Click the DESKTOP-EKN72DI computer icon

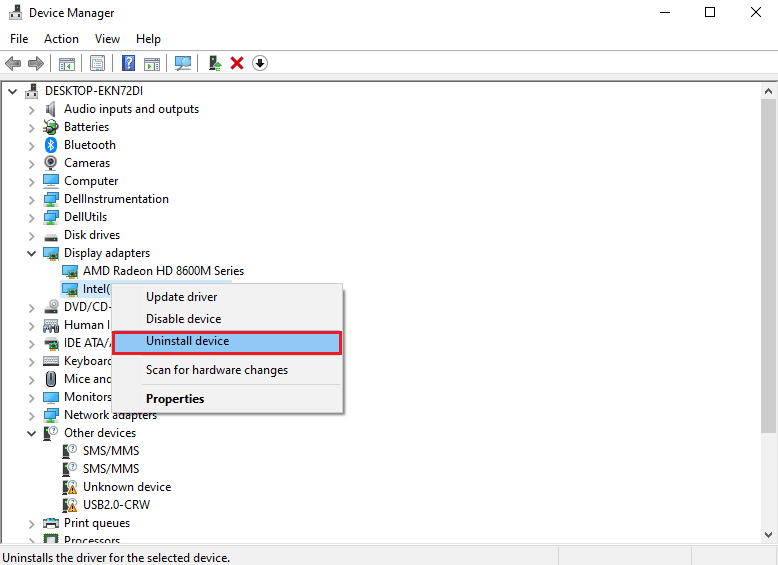pos(32,91)
